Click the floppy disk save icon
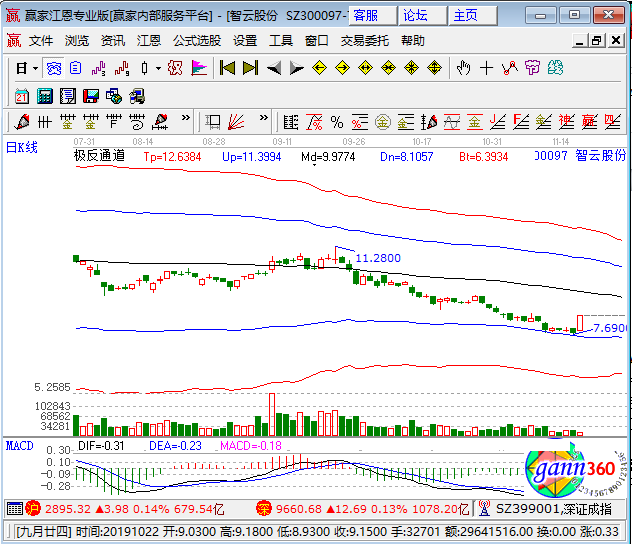Screen dimensions: 632x544 (91, 96)
